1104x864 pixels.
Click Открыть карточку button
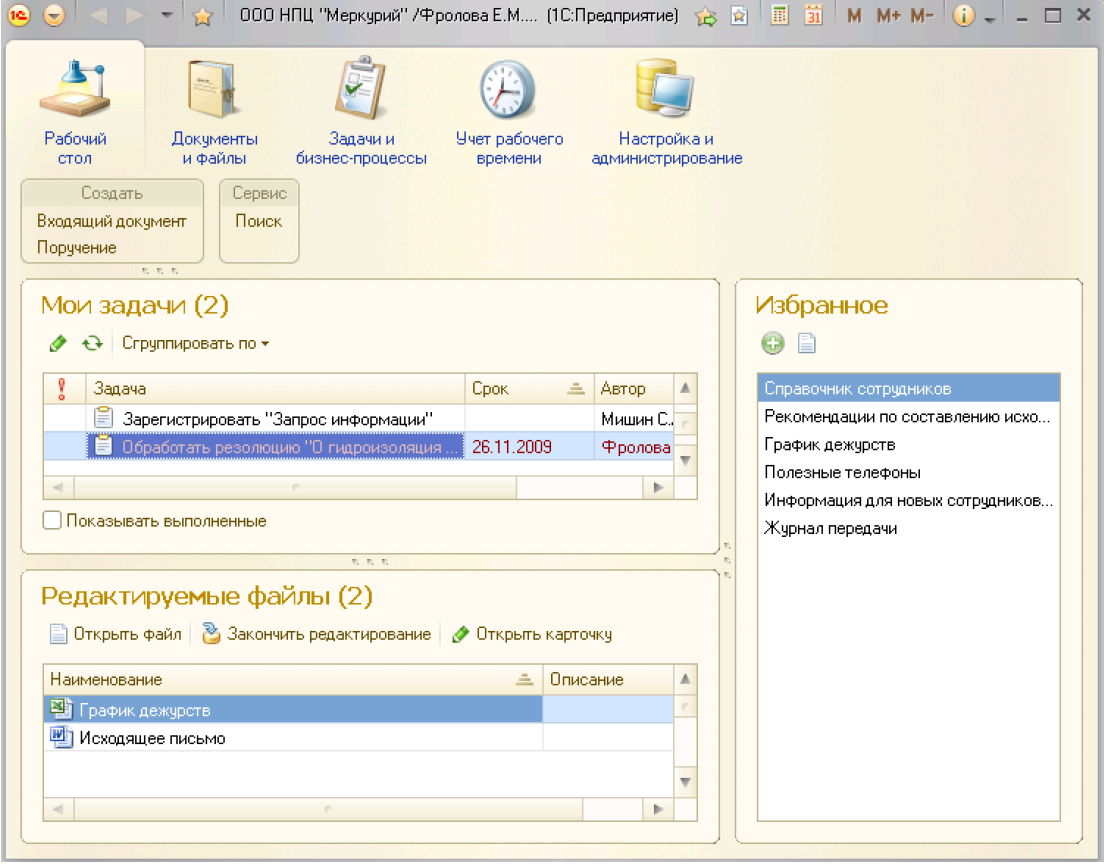click(x=532, y=634)
